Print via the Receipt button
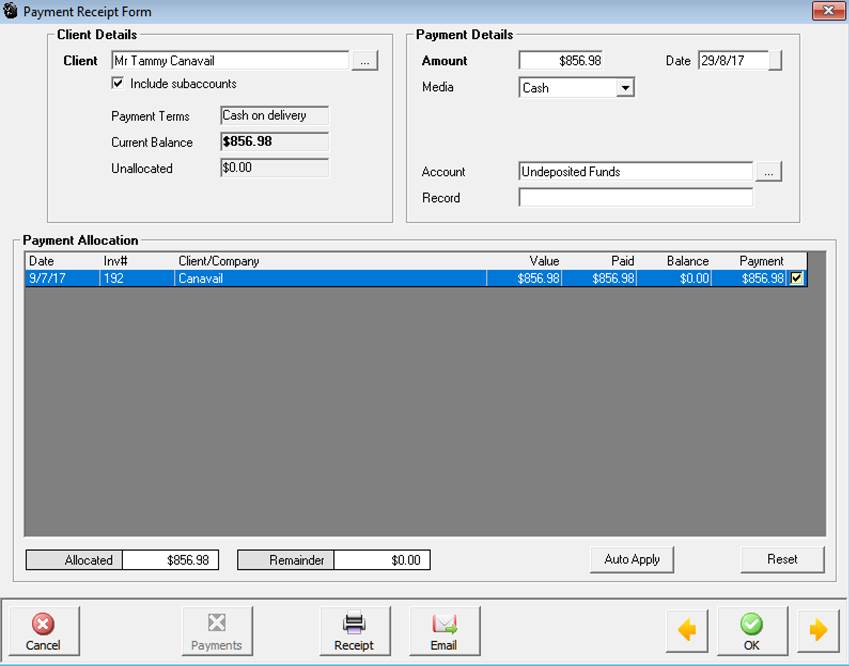Image resolution: width=849 pixels, height=666 pixels. point(354,631)
